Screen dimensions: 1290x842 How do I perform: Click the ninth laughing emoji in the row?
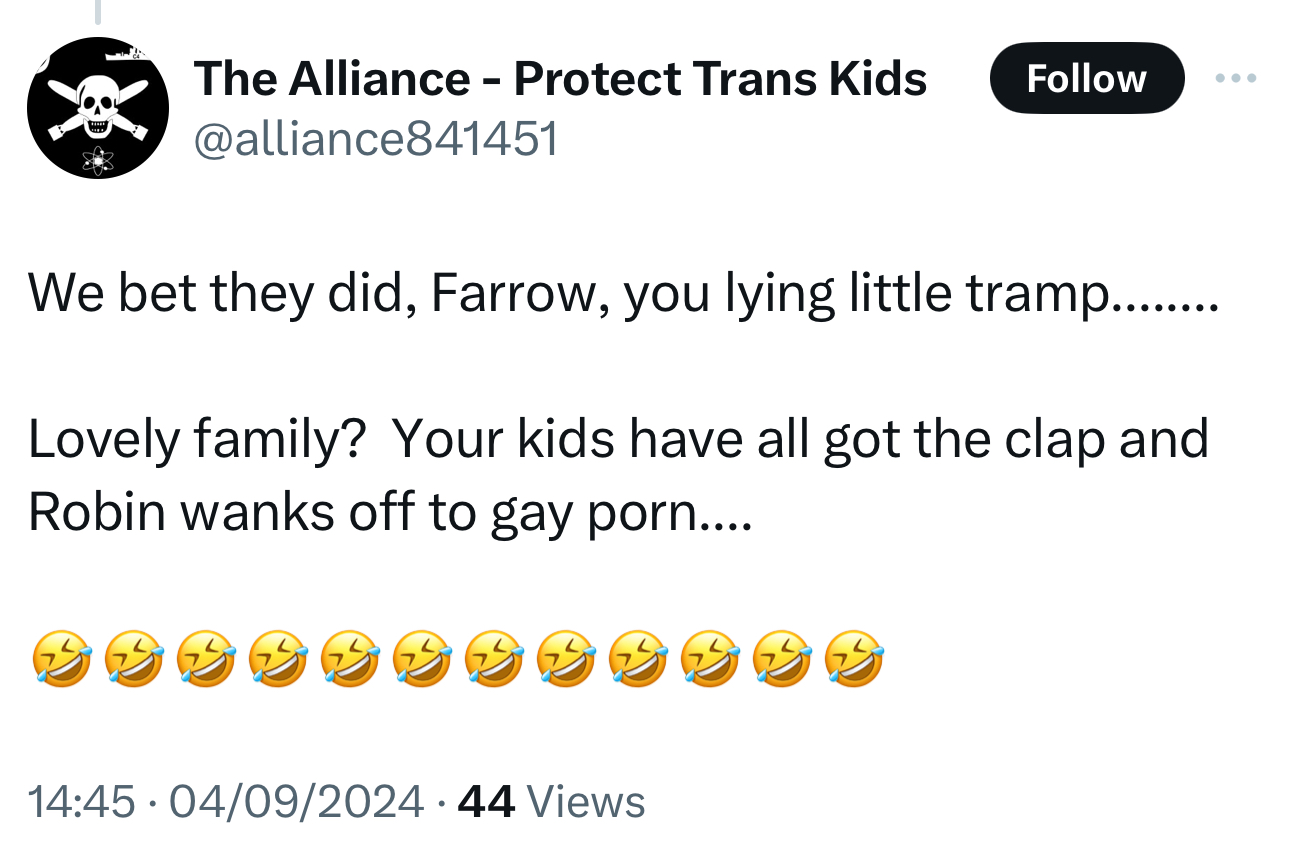point(638,660)
